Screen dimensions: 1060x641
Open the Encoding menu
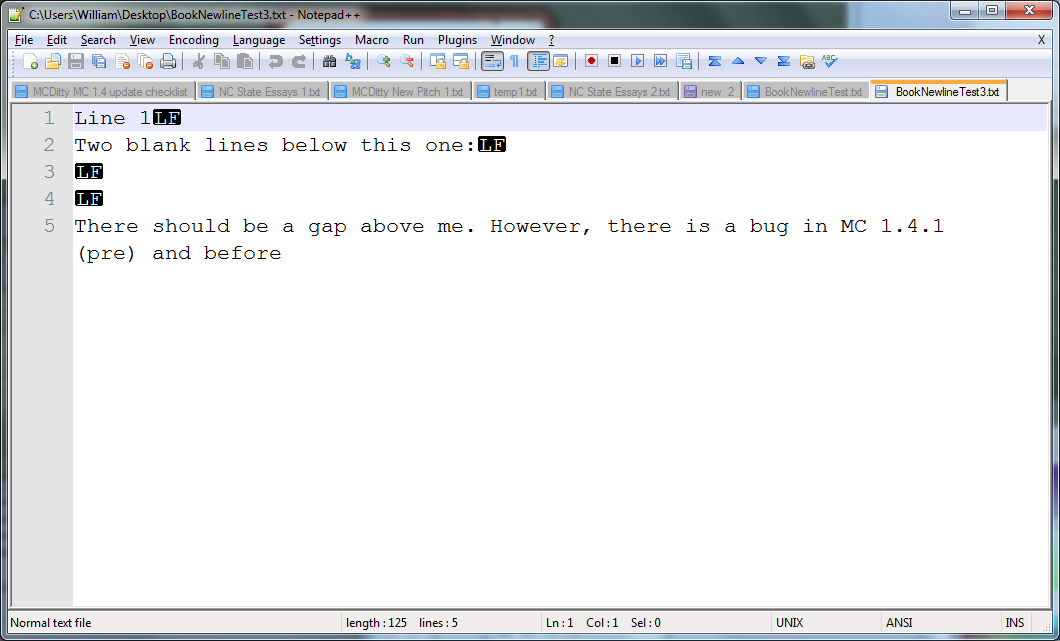(x=193, y=40)
